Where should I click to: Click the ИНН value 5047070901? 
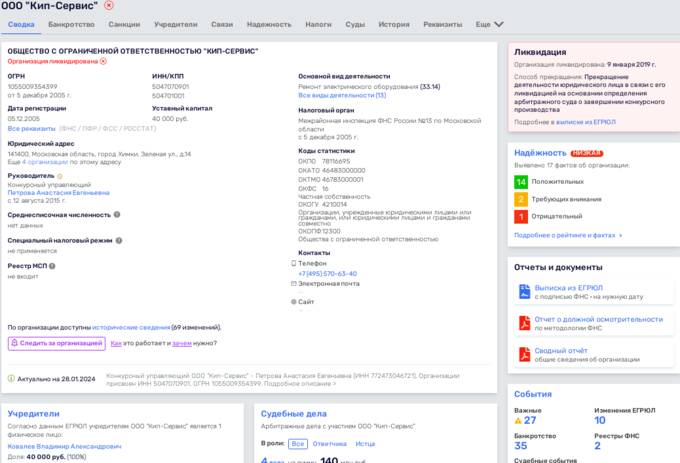coord(170,87)
